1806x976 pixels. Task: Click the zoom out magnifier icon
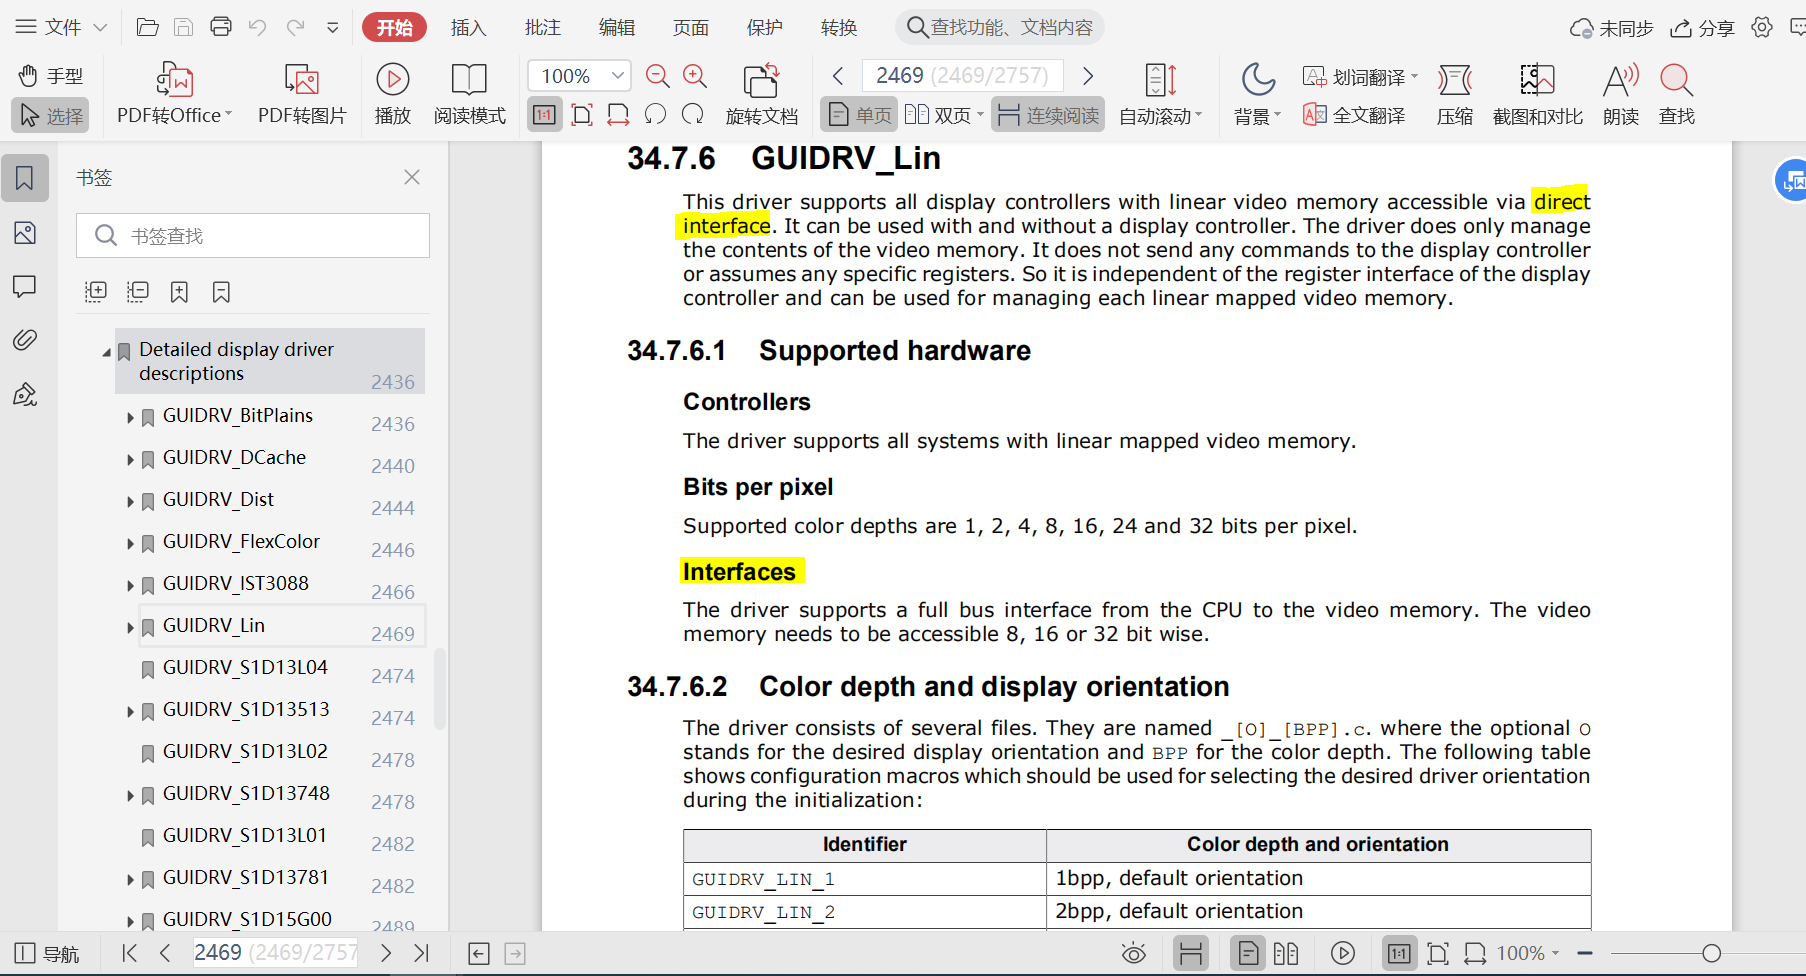pyautogui.click(x=657, y=76)
